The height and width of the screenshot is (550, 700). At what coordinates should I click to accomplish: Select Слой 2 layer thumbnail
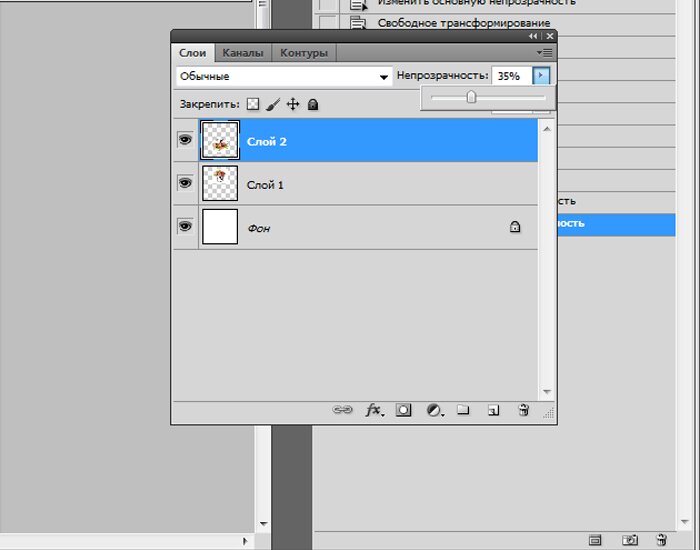[x=220, y=140]
